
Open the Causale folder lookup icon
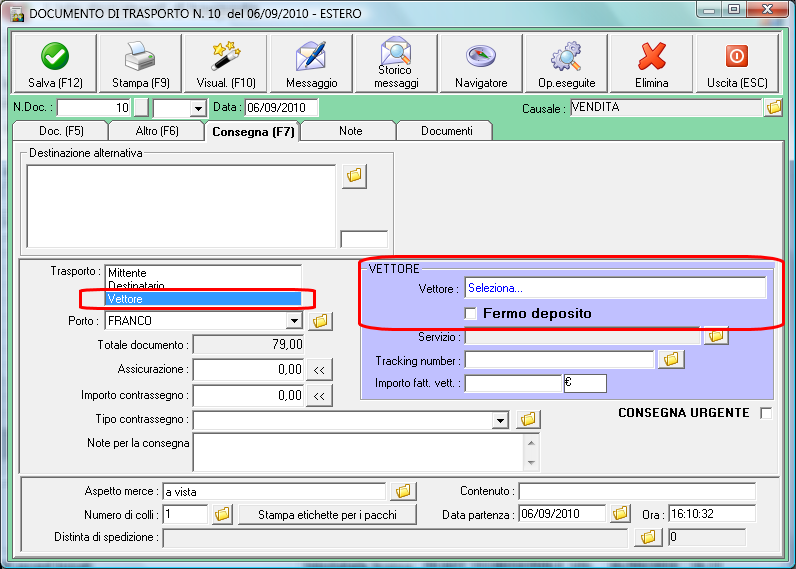click(774, 108)
